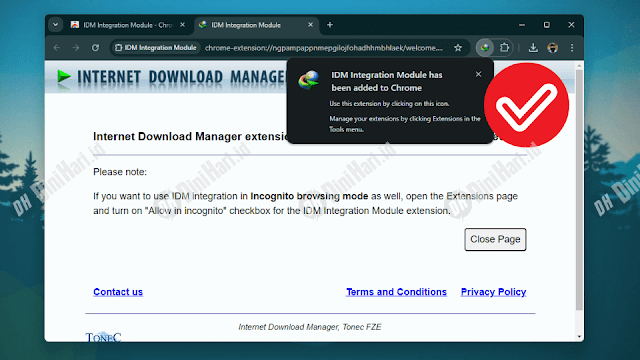Open Terms and Conditions link
Screen dimensions: 640x360
(396, 292)
